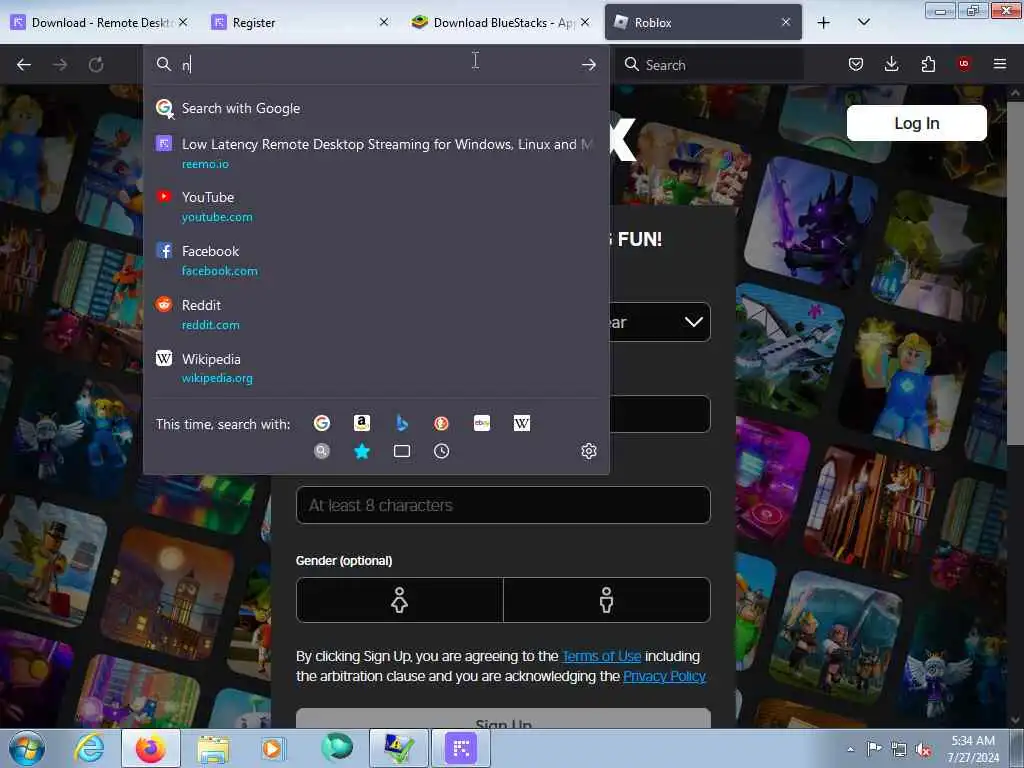This screenshot has height=768, width=1024.
Task: Select the gray magnifier search engine icon
Action: tap(321, 451)
